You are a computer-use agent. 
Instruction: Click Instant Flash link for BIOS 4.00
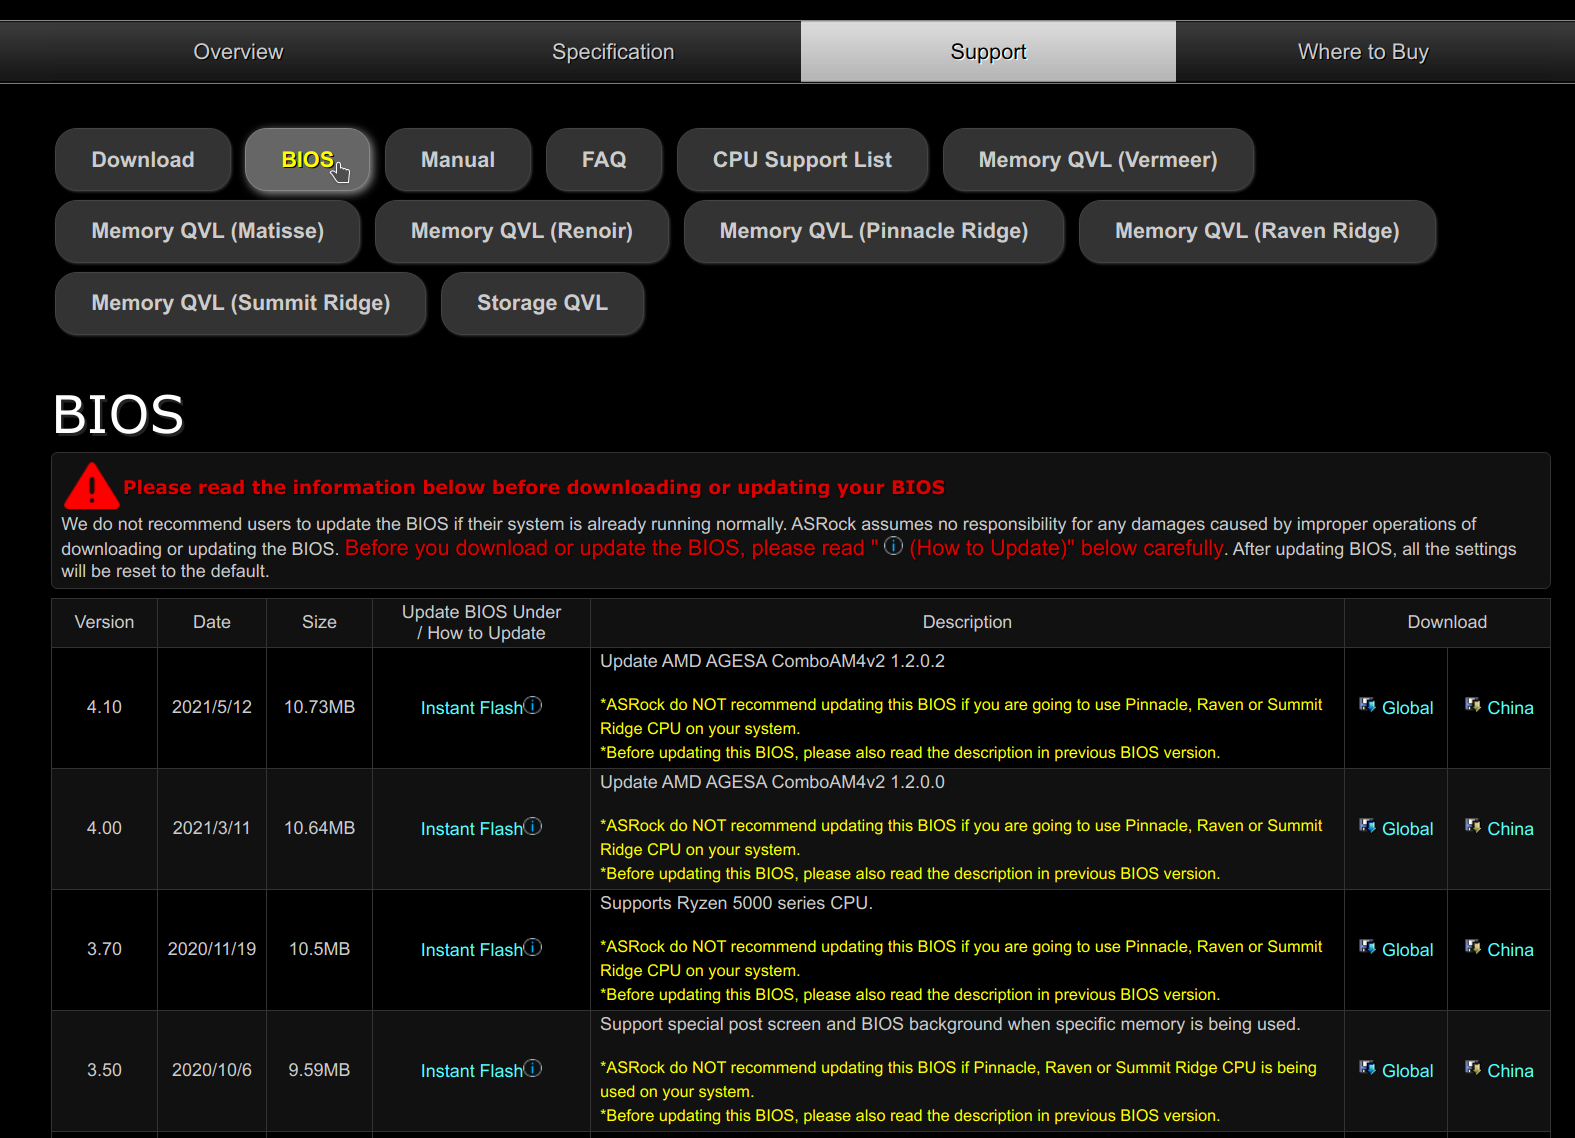(x=472, y=829)
